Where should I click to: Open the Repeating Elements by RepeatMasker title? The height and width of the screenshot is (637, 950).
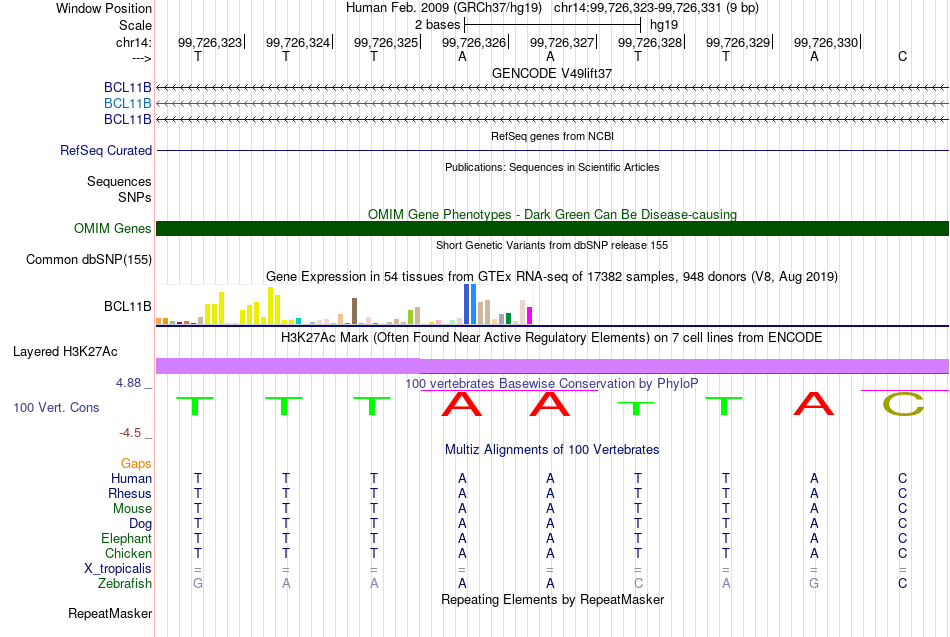pyautogui.click(x=552, y=600)
